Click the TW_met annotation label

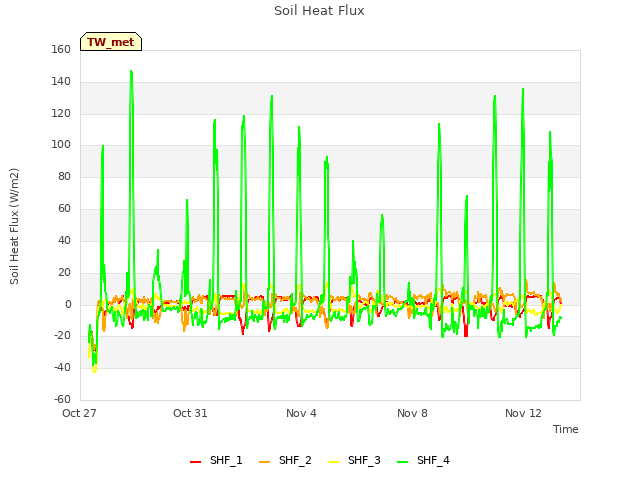(111, 42)
